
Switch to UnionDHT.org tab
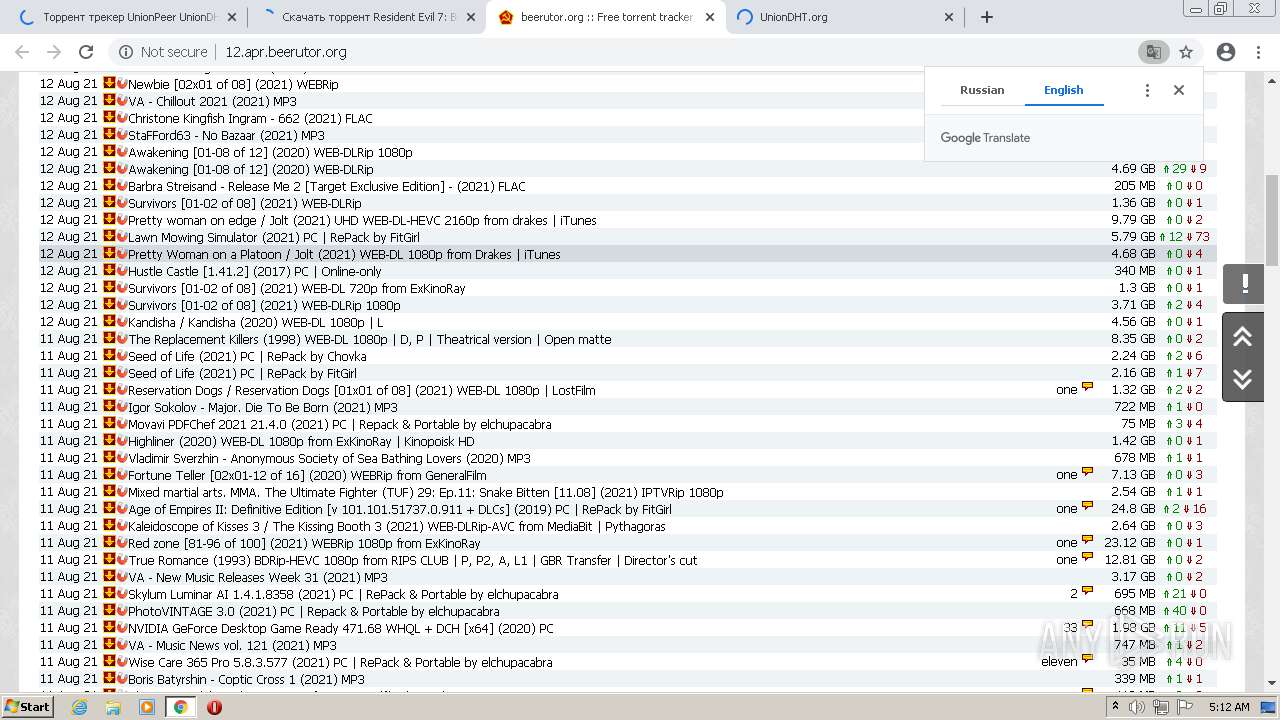(845, 17)
